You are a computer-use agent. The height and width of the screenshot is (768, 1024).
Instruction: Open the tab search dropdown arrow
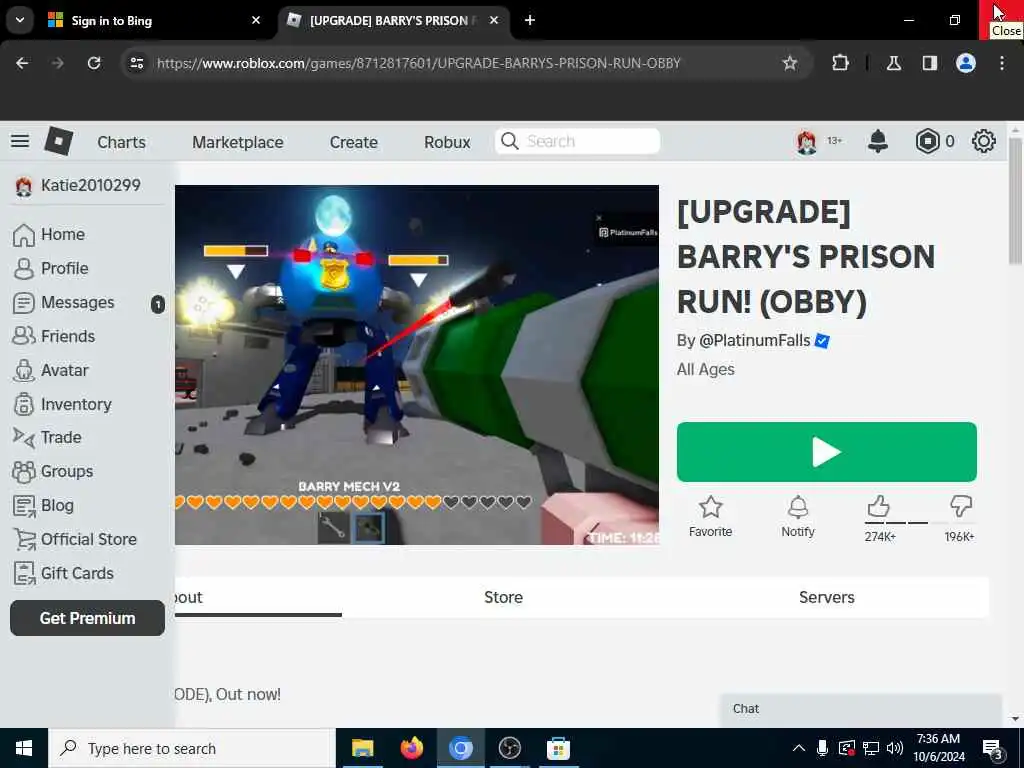(20, 20)
